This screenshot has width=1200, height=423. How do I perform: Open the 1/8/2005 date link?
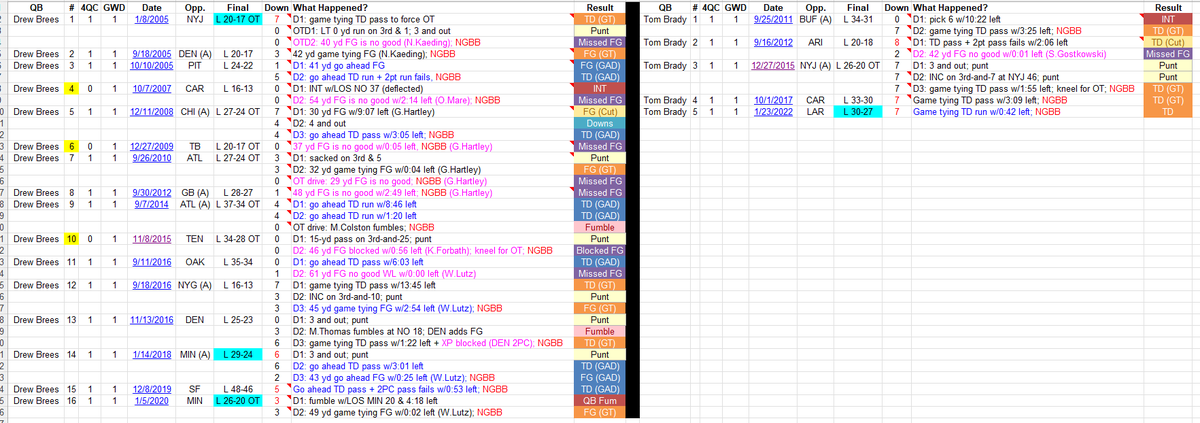point(152,20)
